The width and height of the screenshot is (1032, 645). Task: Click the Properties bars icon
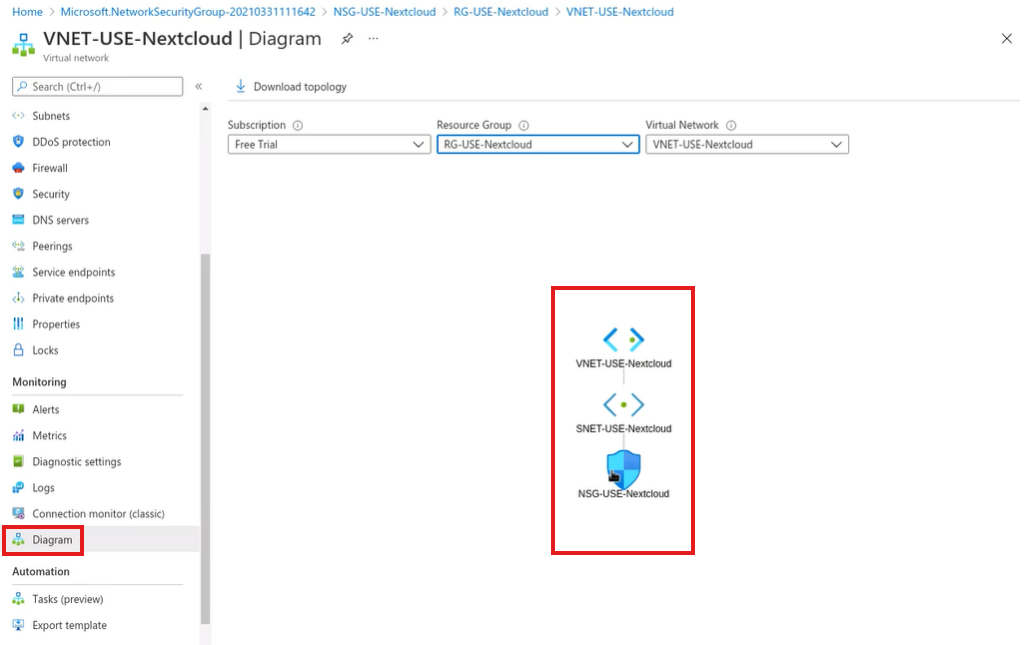point(18,324)
